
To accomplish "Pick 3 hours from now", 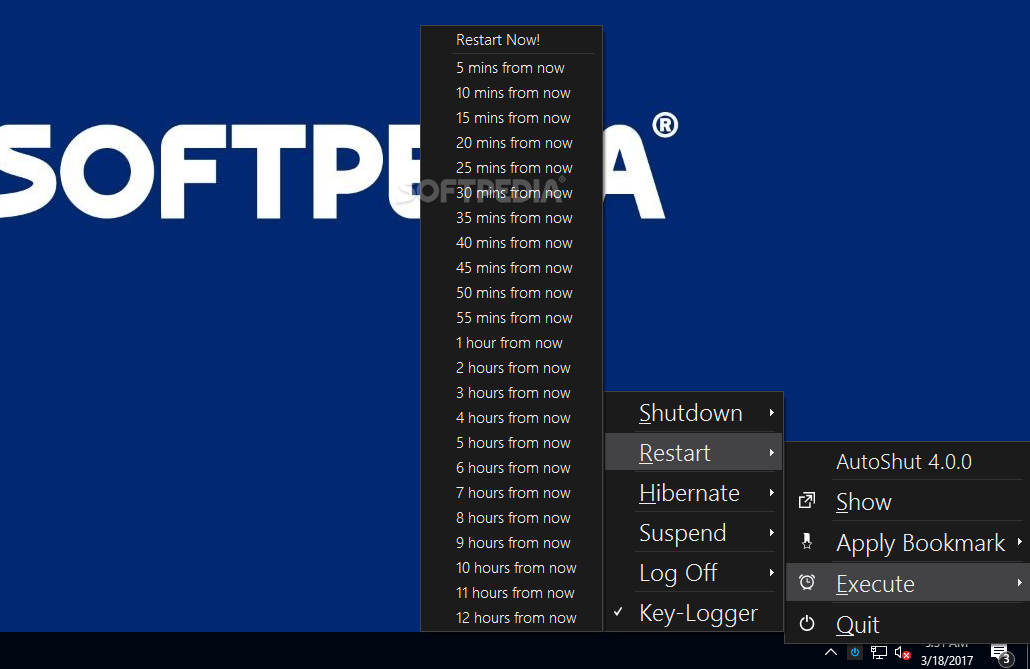I will click(x=511, y=392).
